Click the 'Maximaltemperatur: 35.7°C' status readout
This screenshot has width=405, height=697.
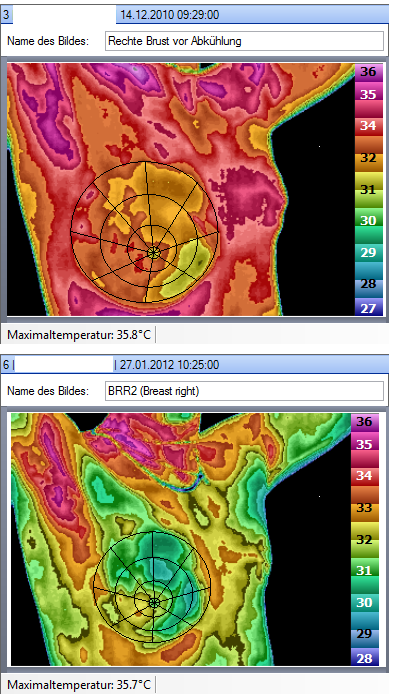pos(79,685)
